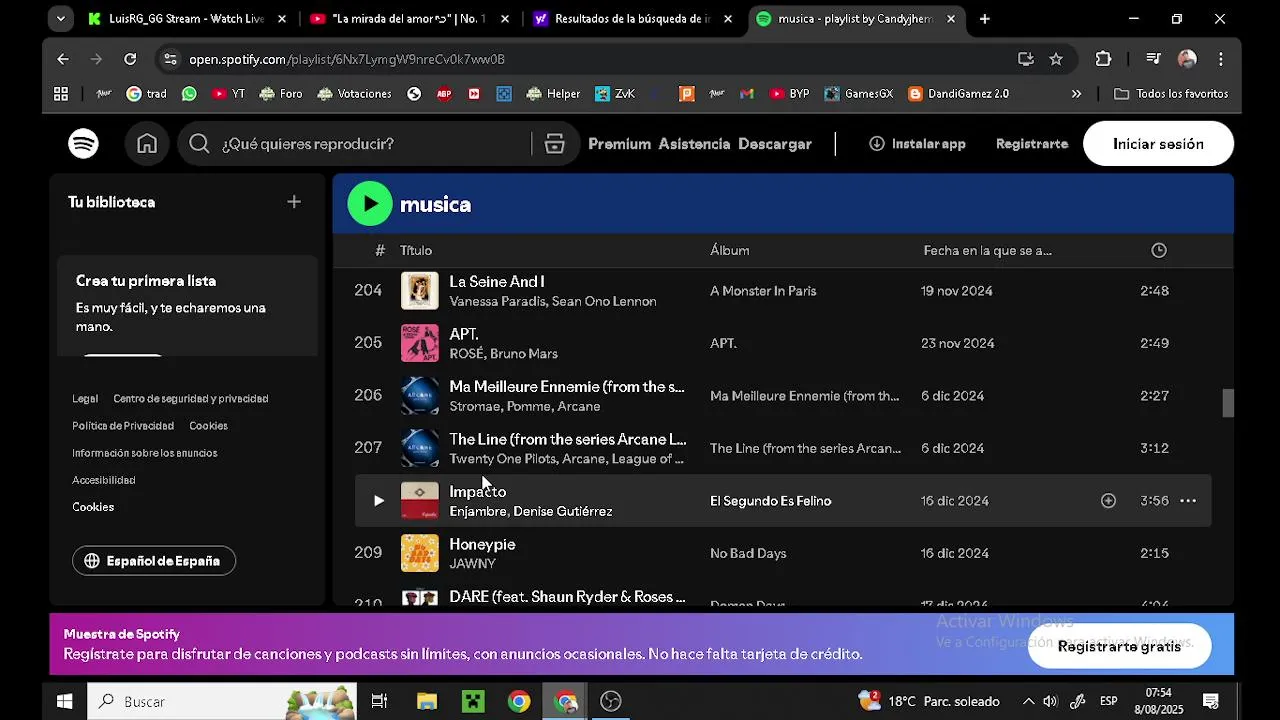The height and width of the screenshot is (720, 1280).
Task: Click the duration clock column icon
Action: (x=1159, y=250)
